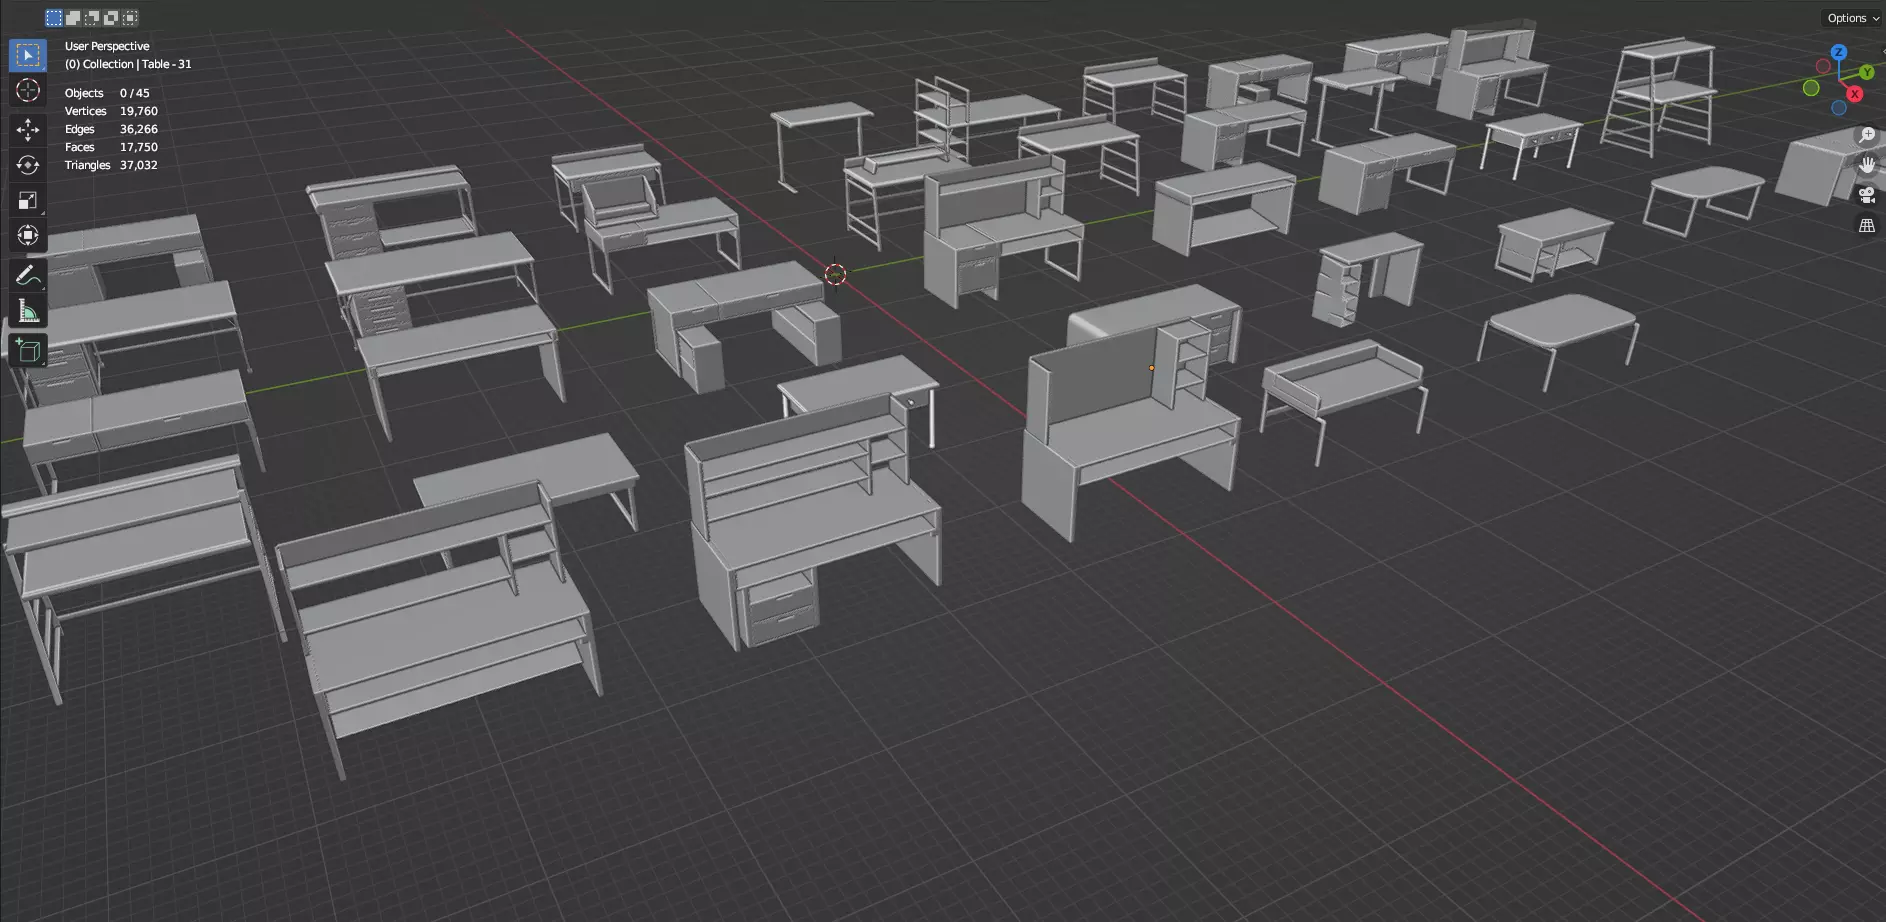The image size is (1886, 922).
Task: Click the hollow blue negative Z gizmo circle
Action: 1839,108
